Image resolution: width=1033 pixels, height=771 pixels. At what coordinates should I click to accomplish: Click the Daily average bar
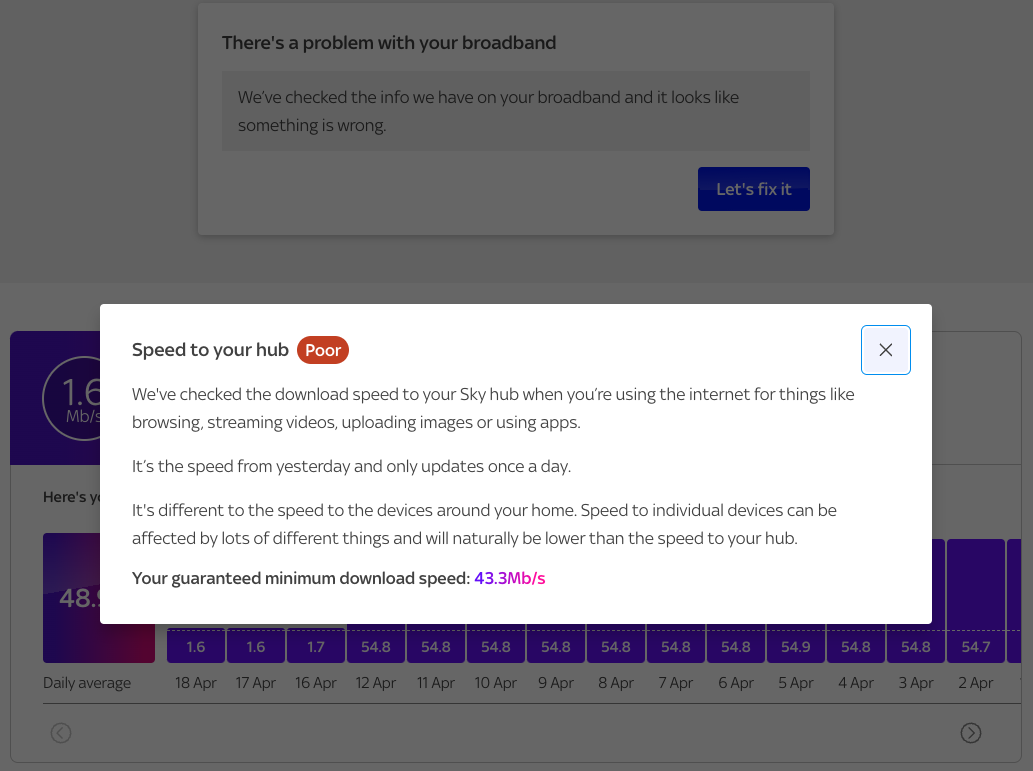click(x=99, y=598)
